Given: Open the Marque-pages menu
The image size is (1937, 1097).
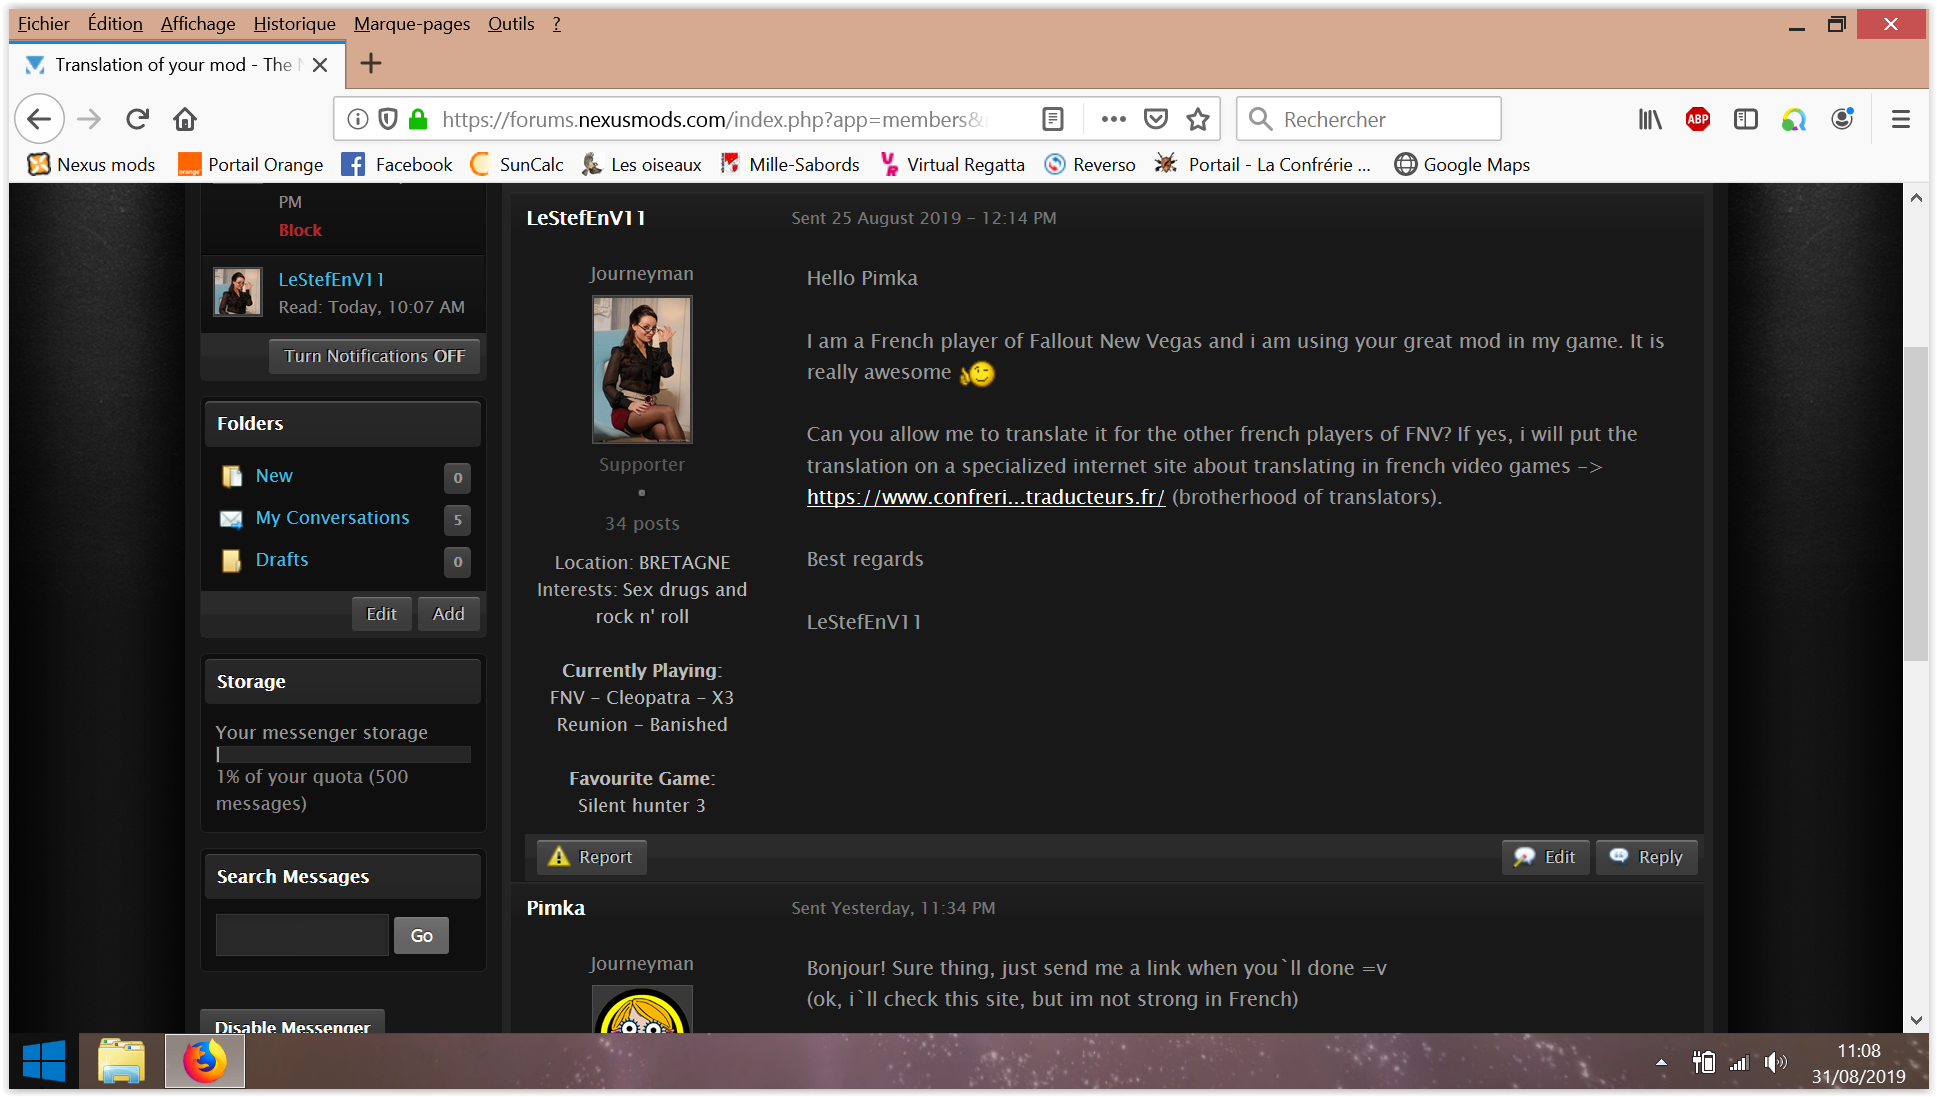Looking at the screenshot, I should (x=411, y=24).
